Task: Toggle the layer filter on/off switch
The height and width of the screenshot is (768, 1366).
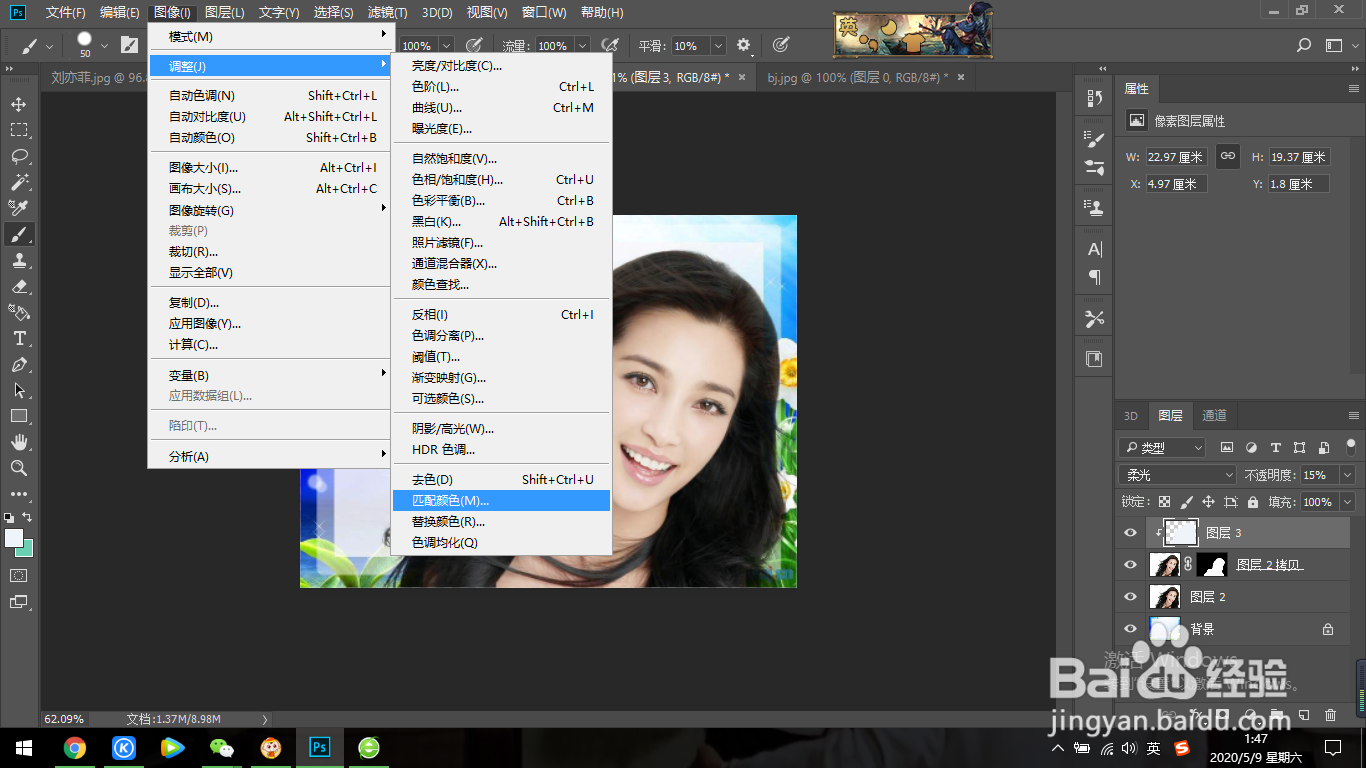Action: point(1351,446)
